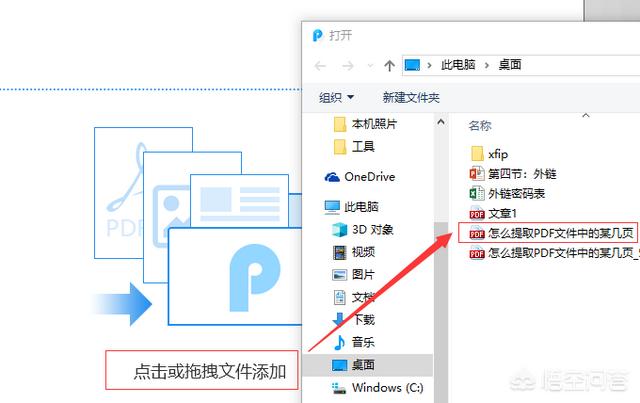Select OneDrive in the navigation pane
Screen dimensions: 640x403
tap(368, 176)
